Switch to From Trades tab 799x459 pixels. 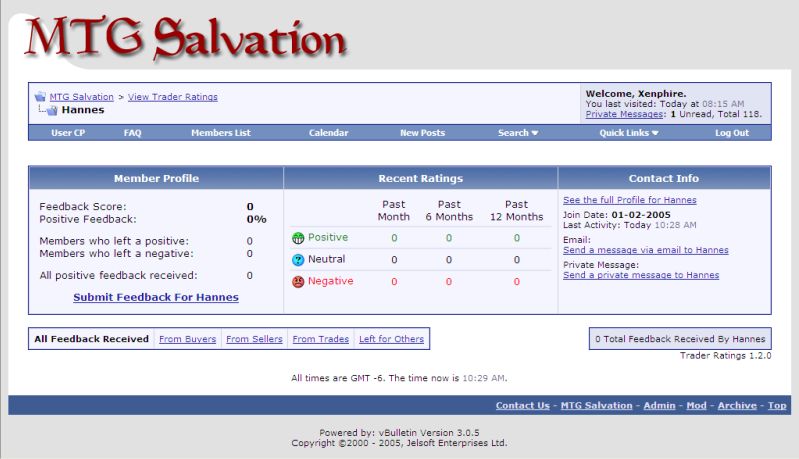(321, 339)
